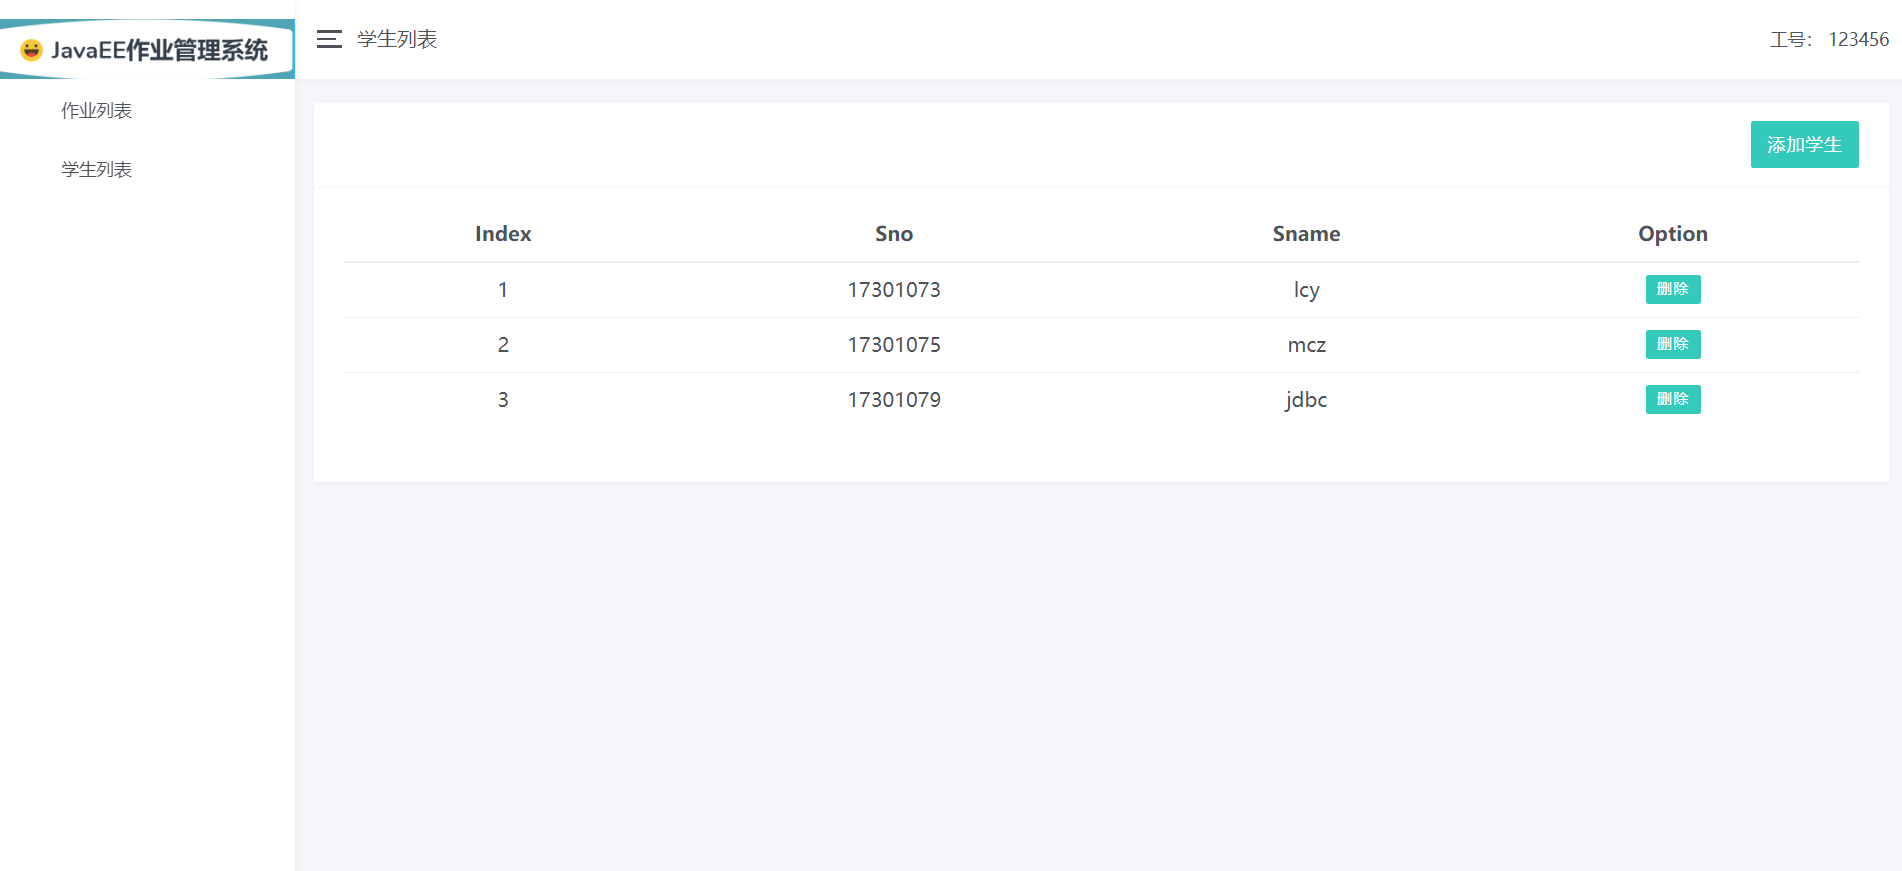
Task: Click the smiley emoji logo icon
Action: pyautogui.click(x=32, y=50)
